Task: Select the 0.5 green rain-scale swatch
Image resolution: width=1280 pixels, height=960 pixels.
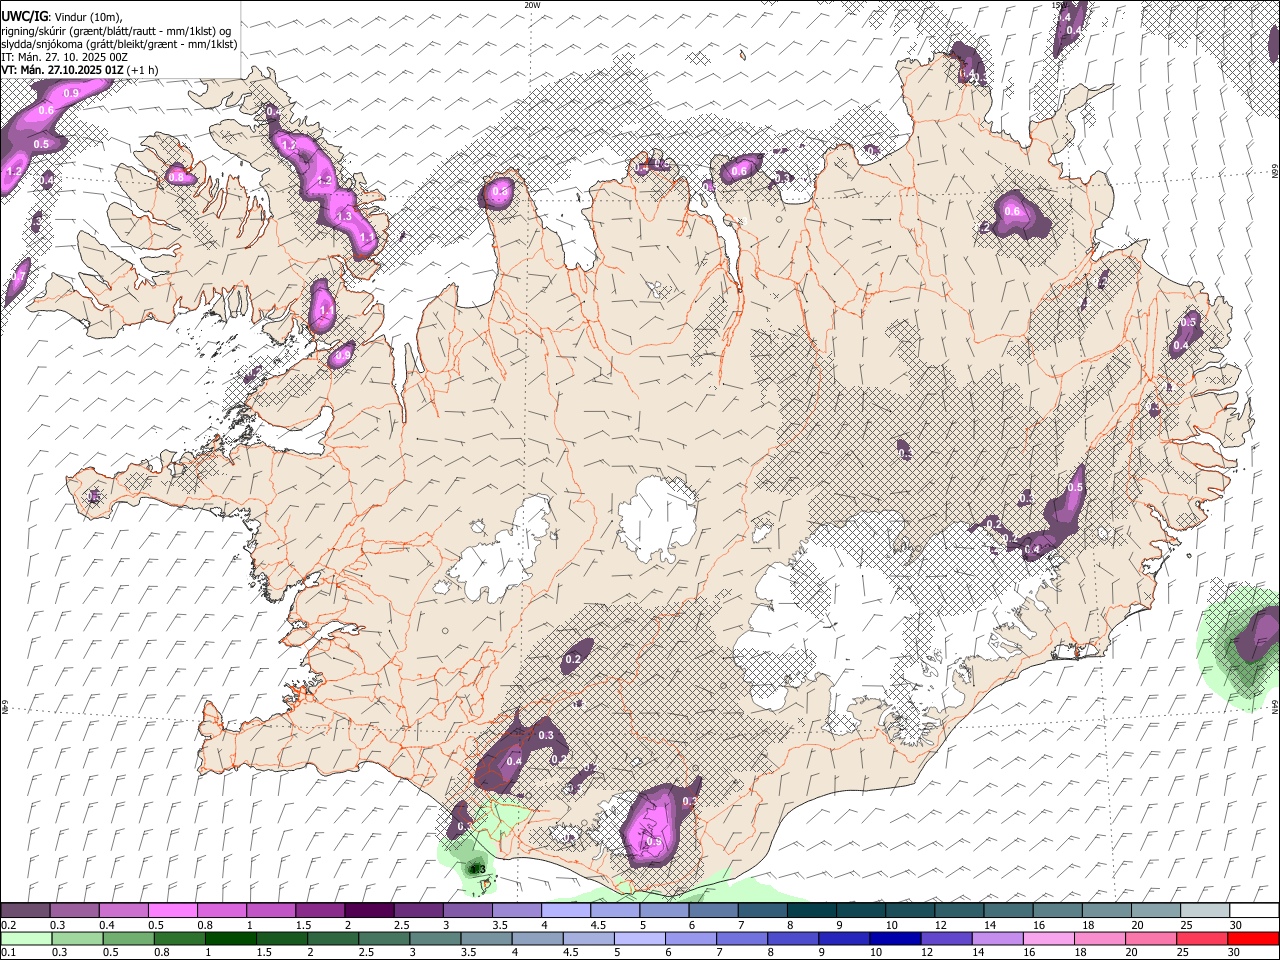Action: 127,938
